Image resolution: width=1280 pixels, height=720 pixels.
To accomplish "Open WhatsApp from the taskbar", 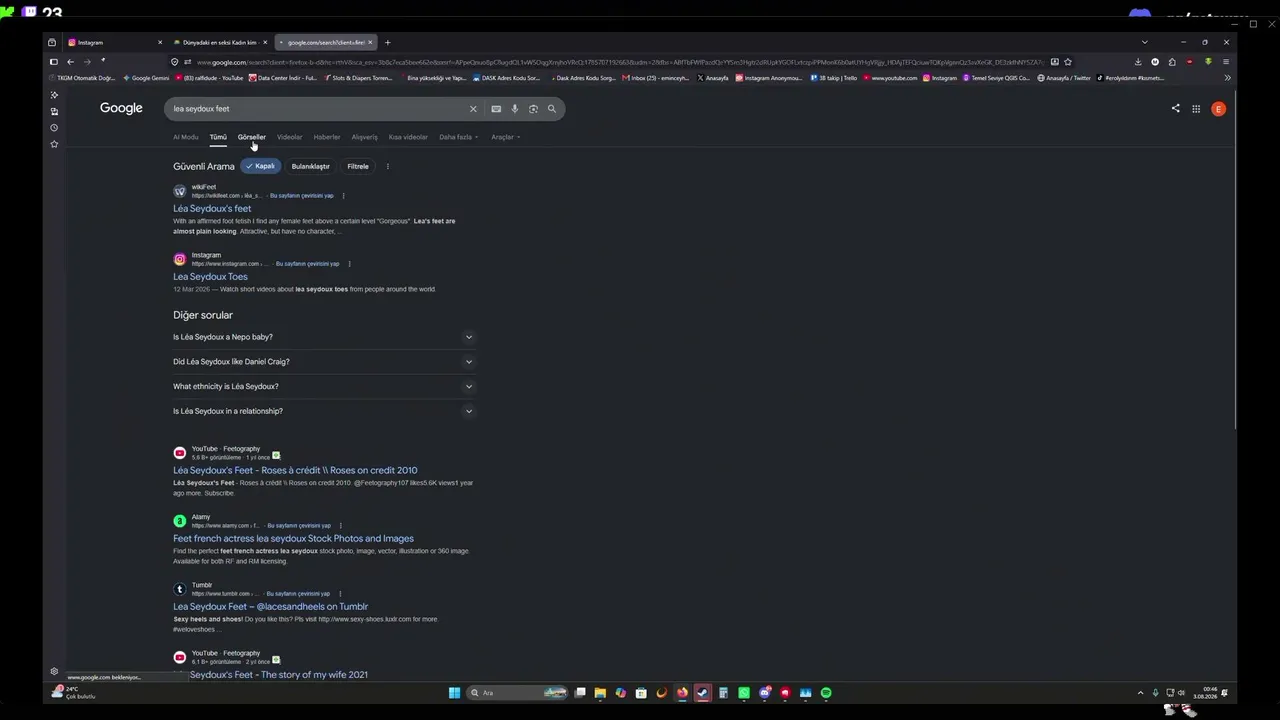I will [x=744, y=693].
